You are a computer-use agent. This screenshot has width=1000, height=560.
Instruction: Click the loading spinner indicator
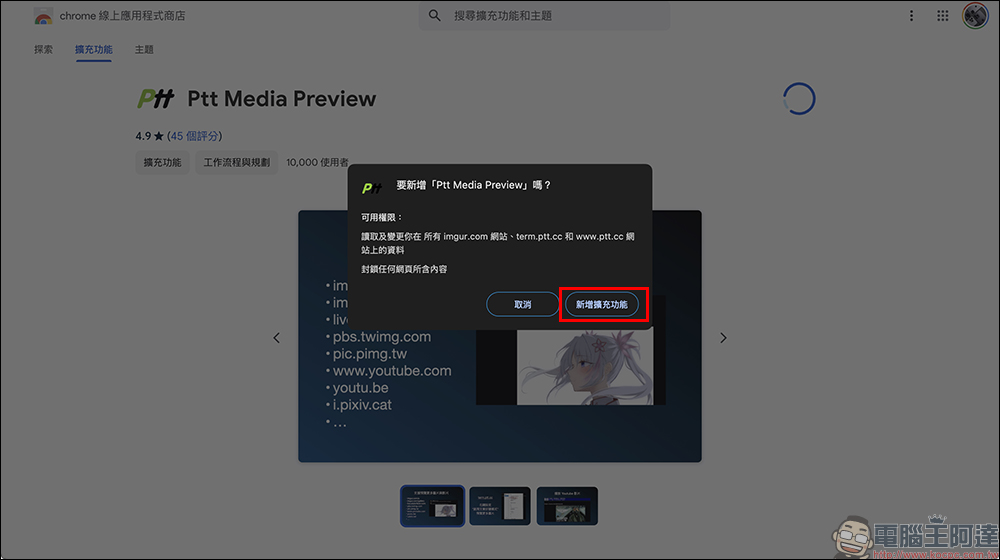(798, 99)
